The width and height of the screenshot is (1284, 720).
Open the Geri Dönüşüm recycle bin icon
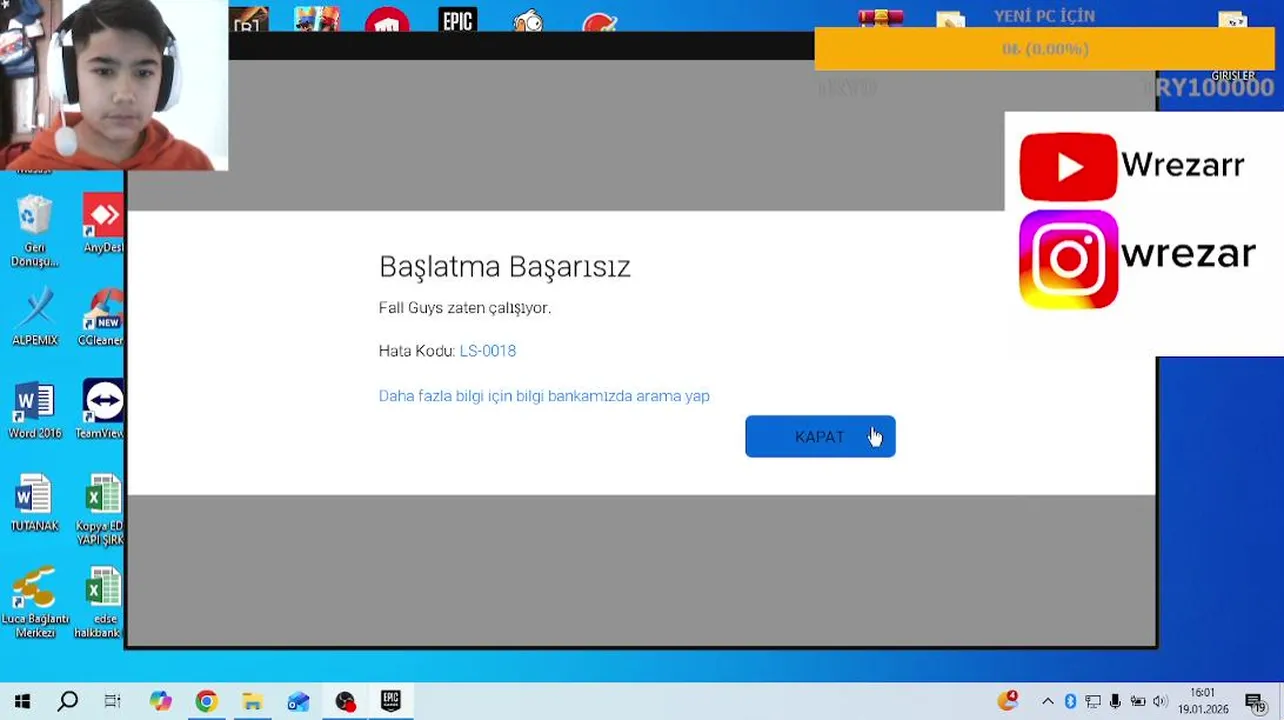[35, 230]
